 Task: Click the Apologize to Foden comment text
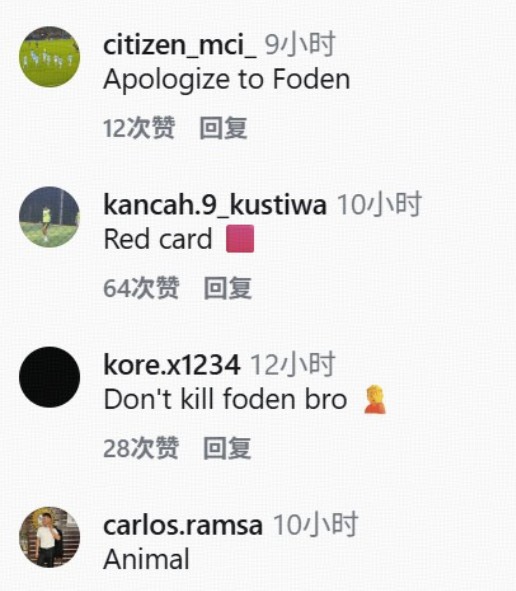pos(227,80)
